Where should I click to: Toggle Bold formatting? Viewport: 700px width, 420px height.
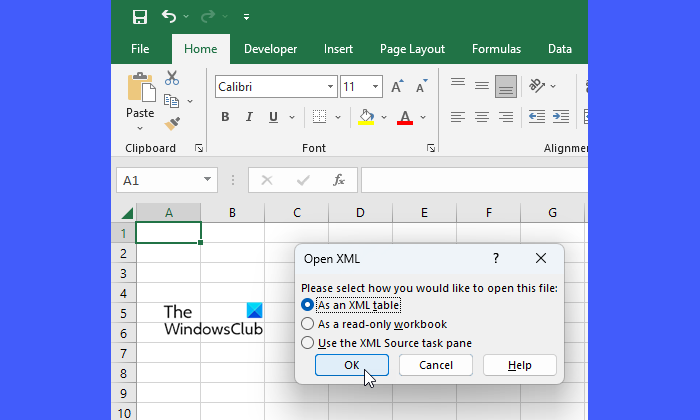[x=225, y=117]
